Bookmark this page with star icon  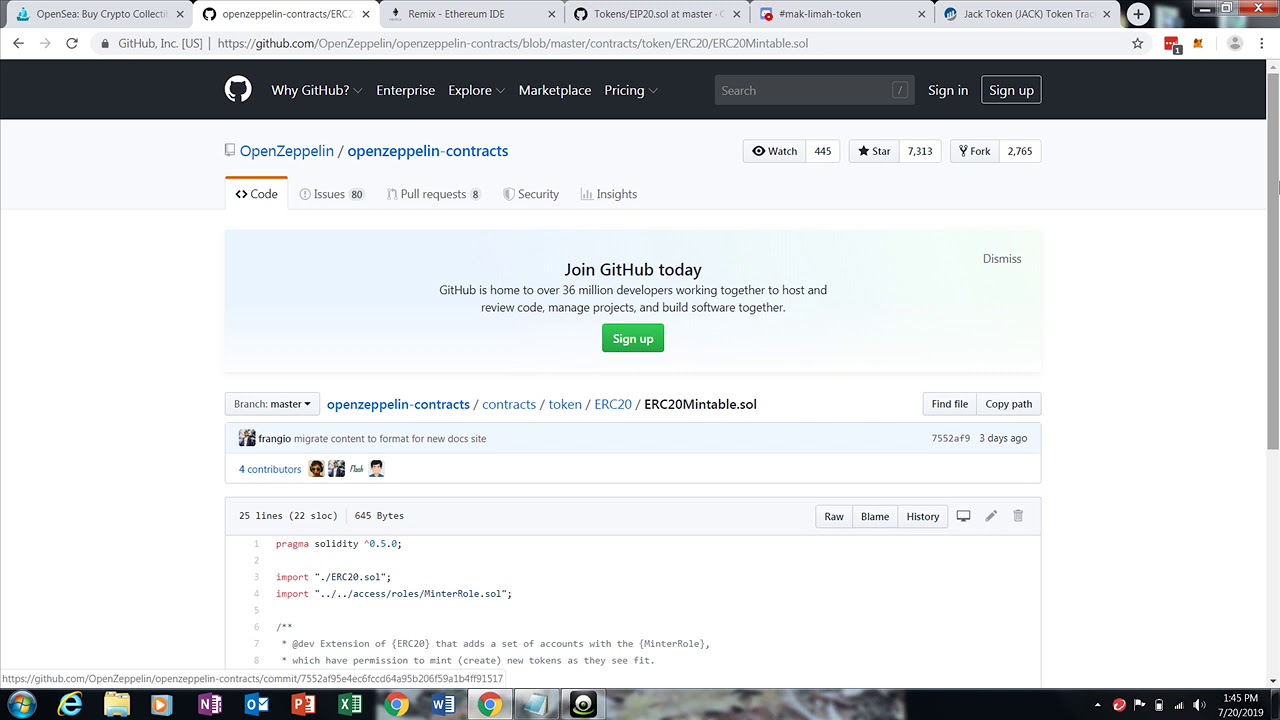(x=1137, y=43)
